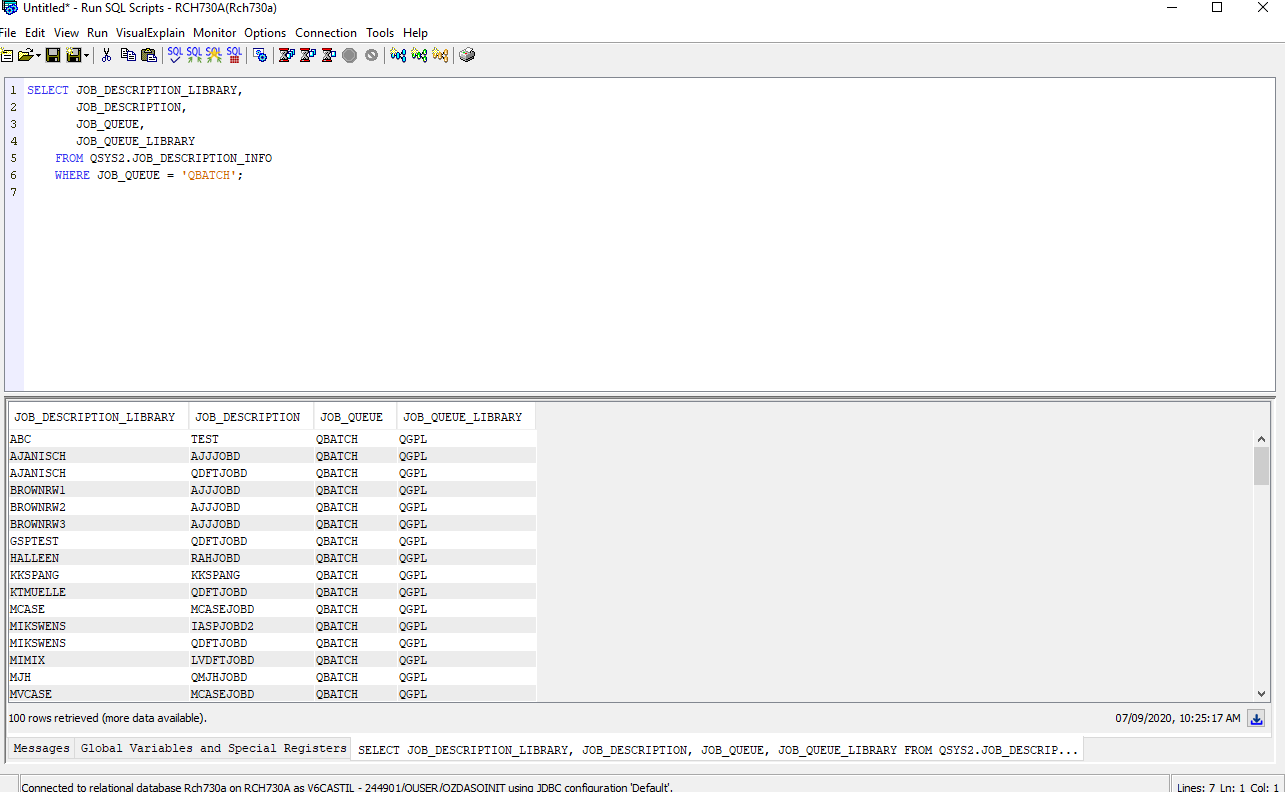Click the third SQL icon with yellow star
Viewport: 1285px width, 792px height.
(214, 55)
